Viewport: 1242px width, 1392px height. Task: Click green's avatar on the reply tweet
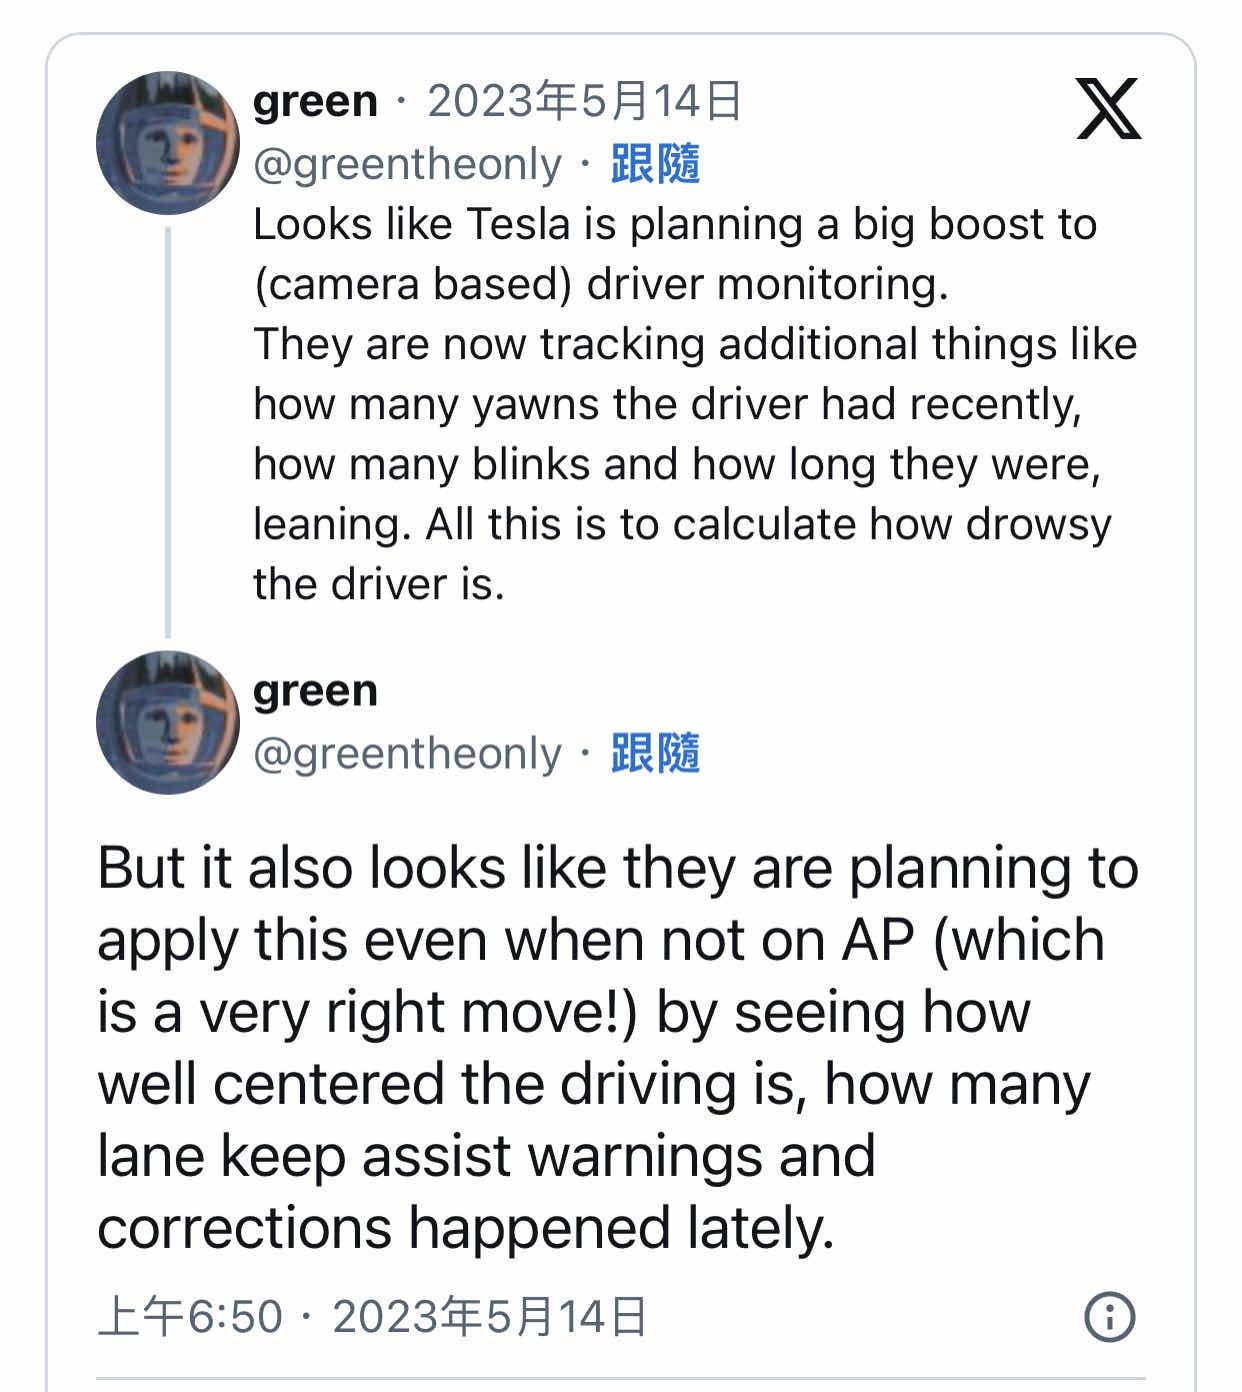click(167, 722)
